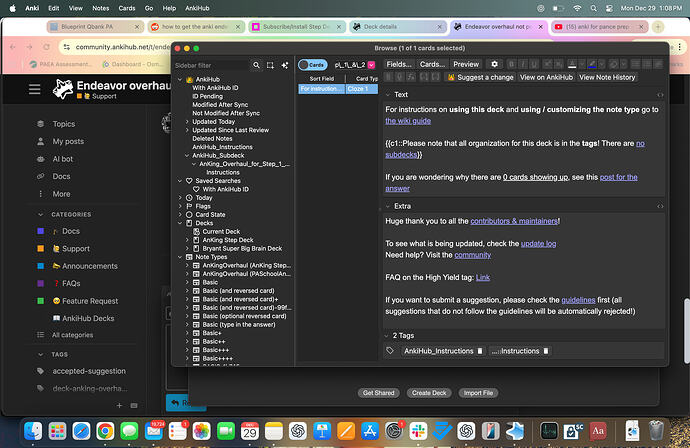Open the text color picker dropdown arrow

(582, 64)
